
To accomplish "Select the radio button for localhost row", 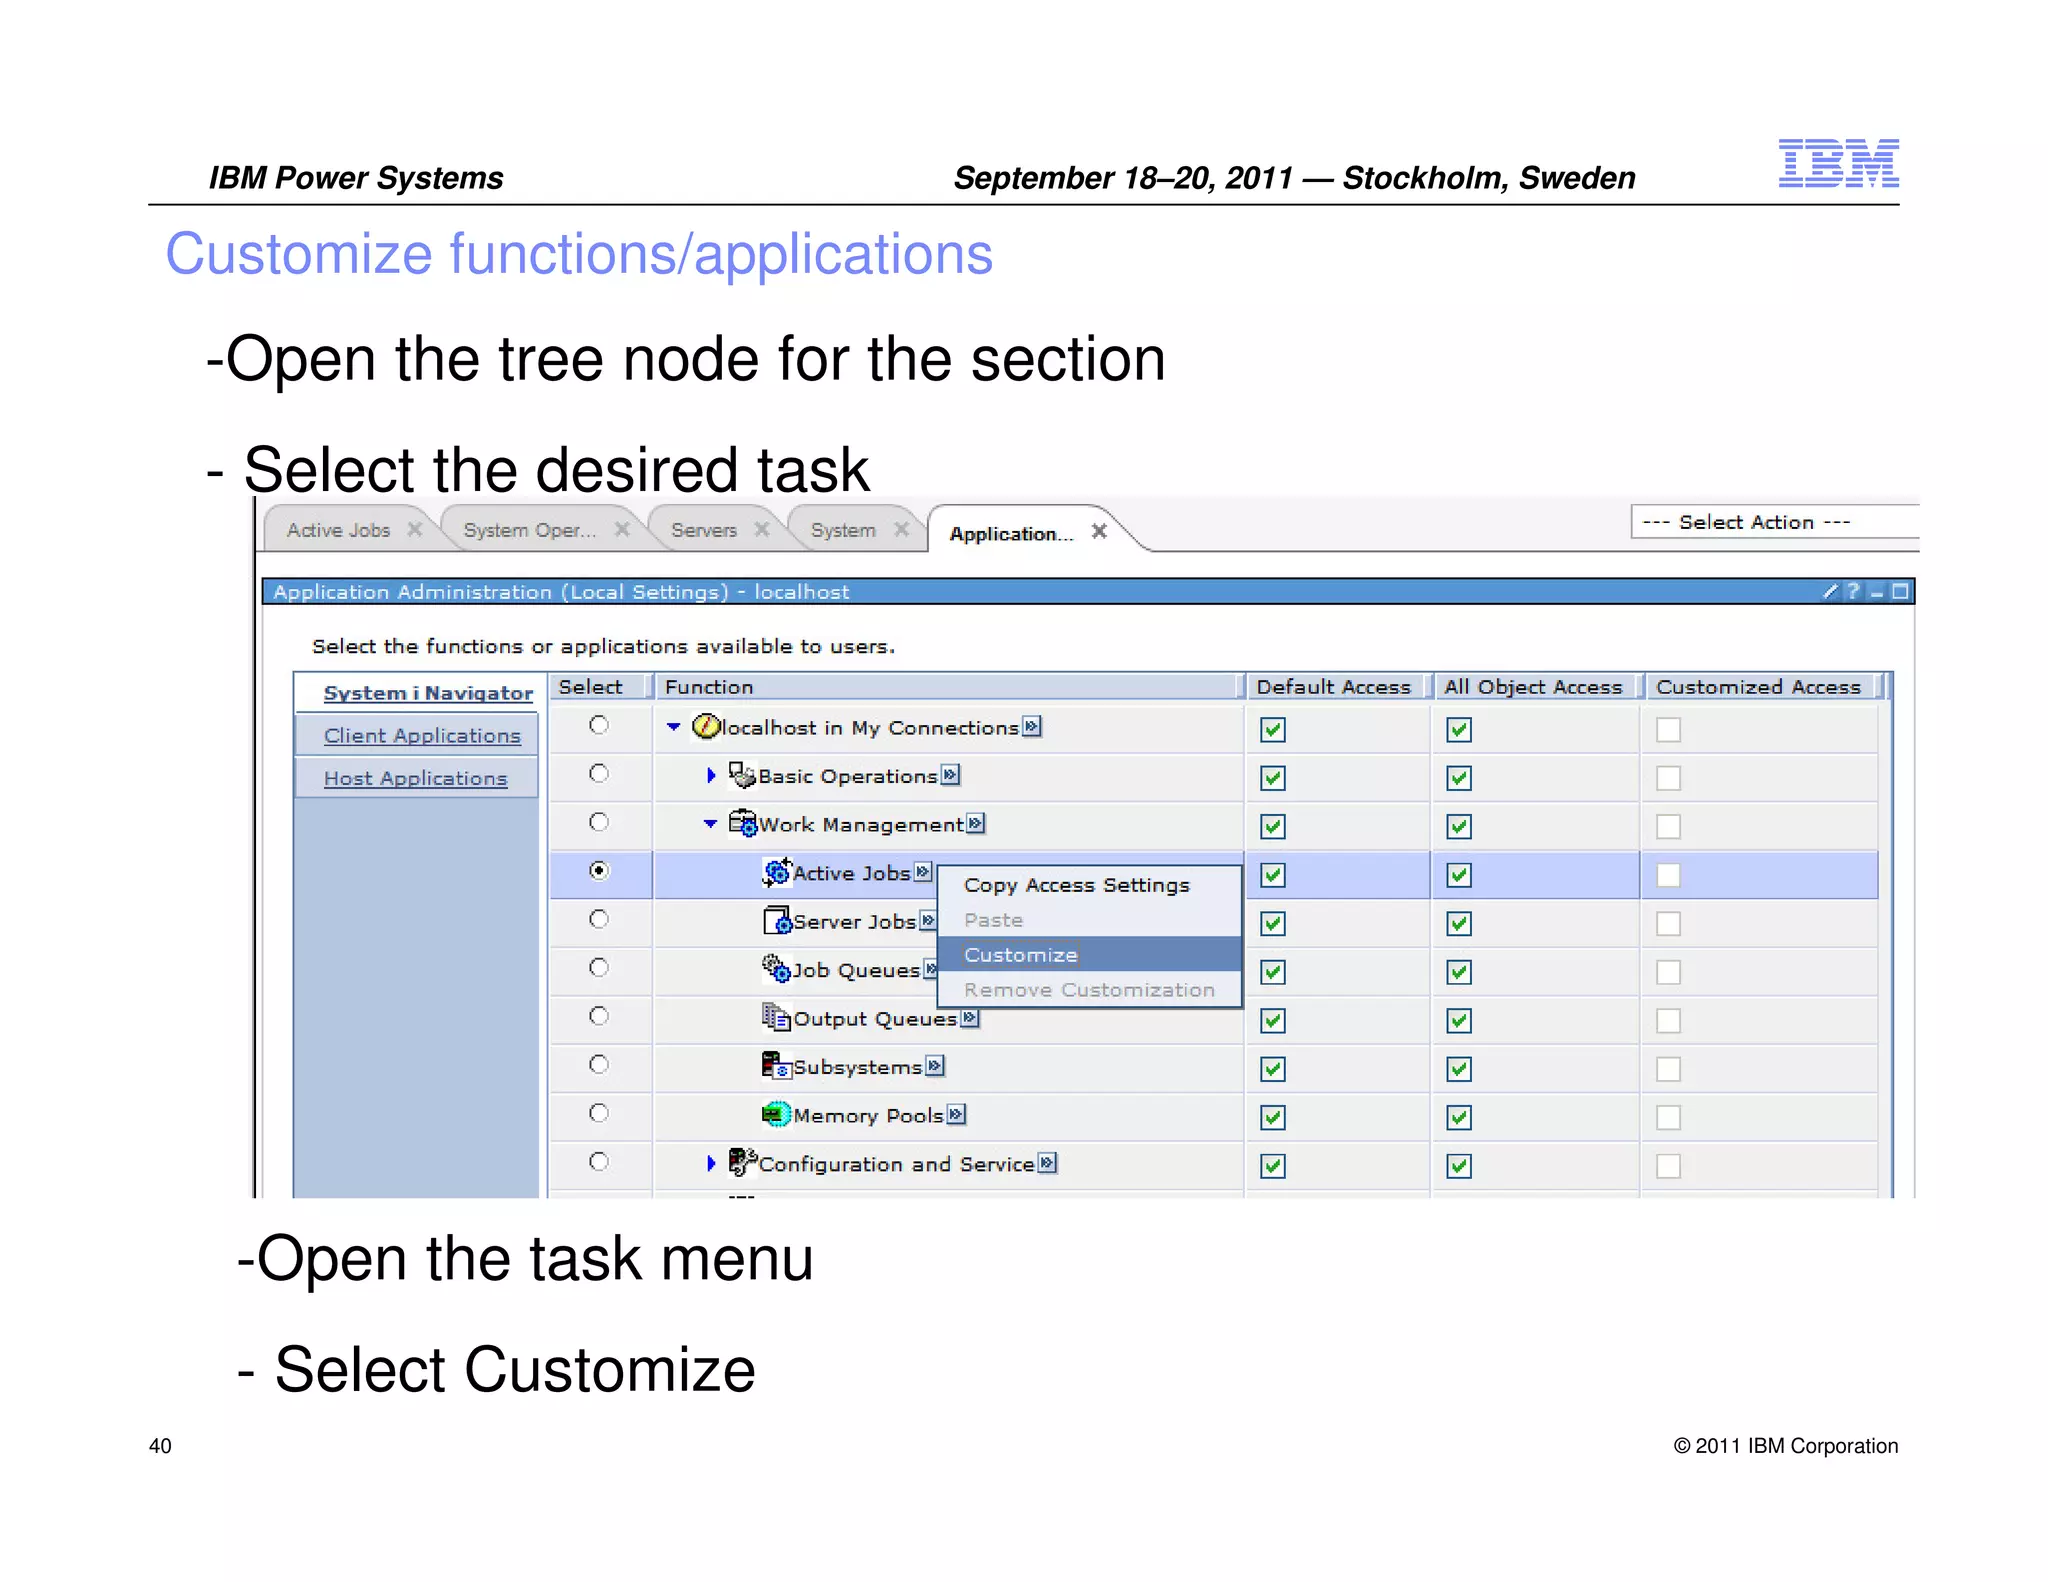I will pos(599,725).
